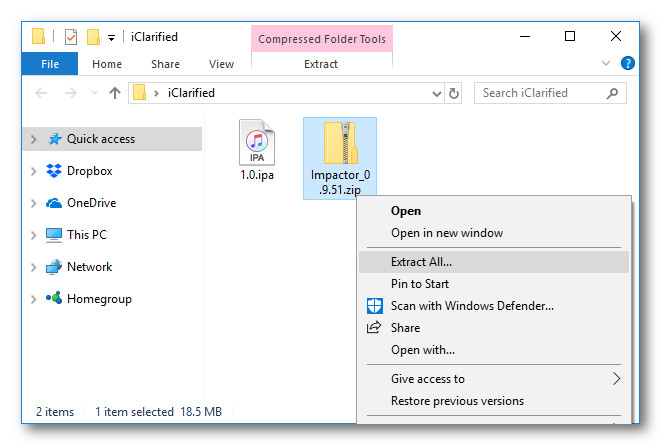
Task: Open the File menu tab
Action: click(x=50, y=64)
